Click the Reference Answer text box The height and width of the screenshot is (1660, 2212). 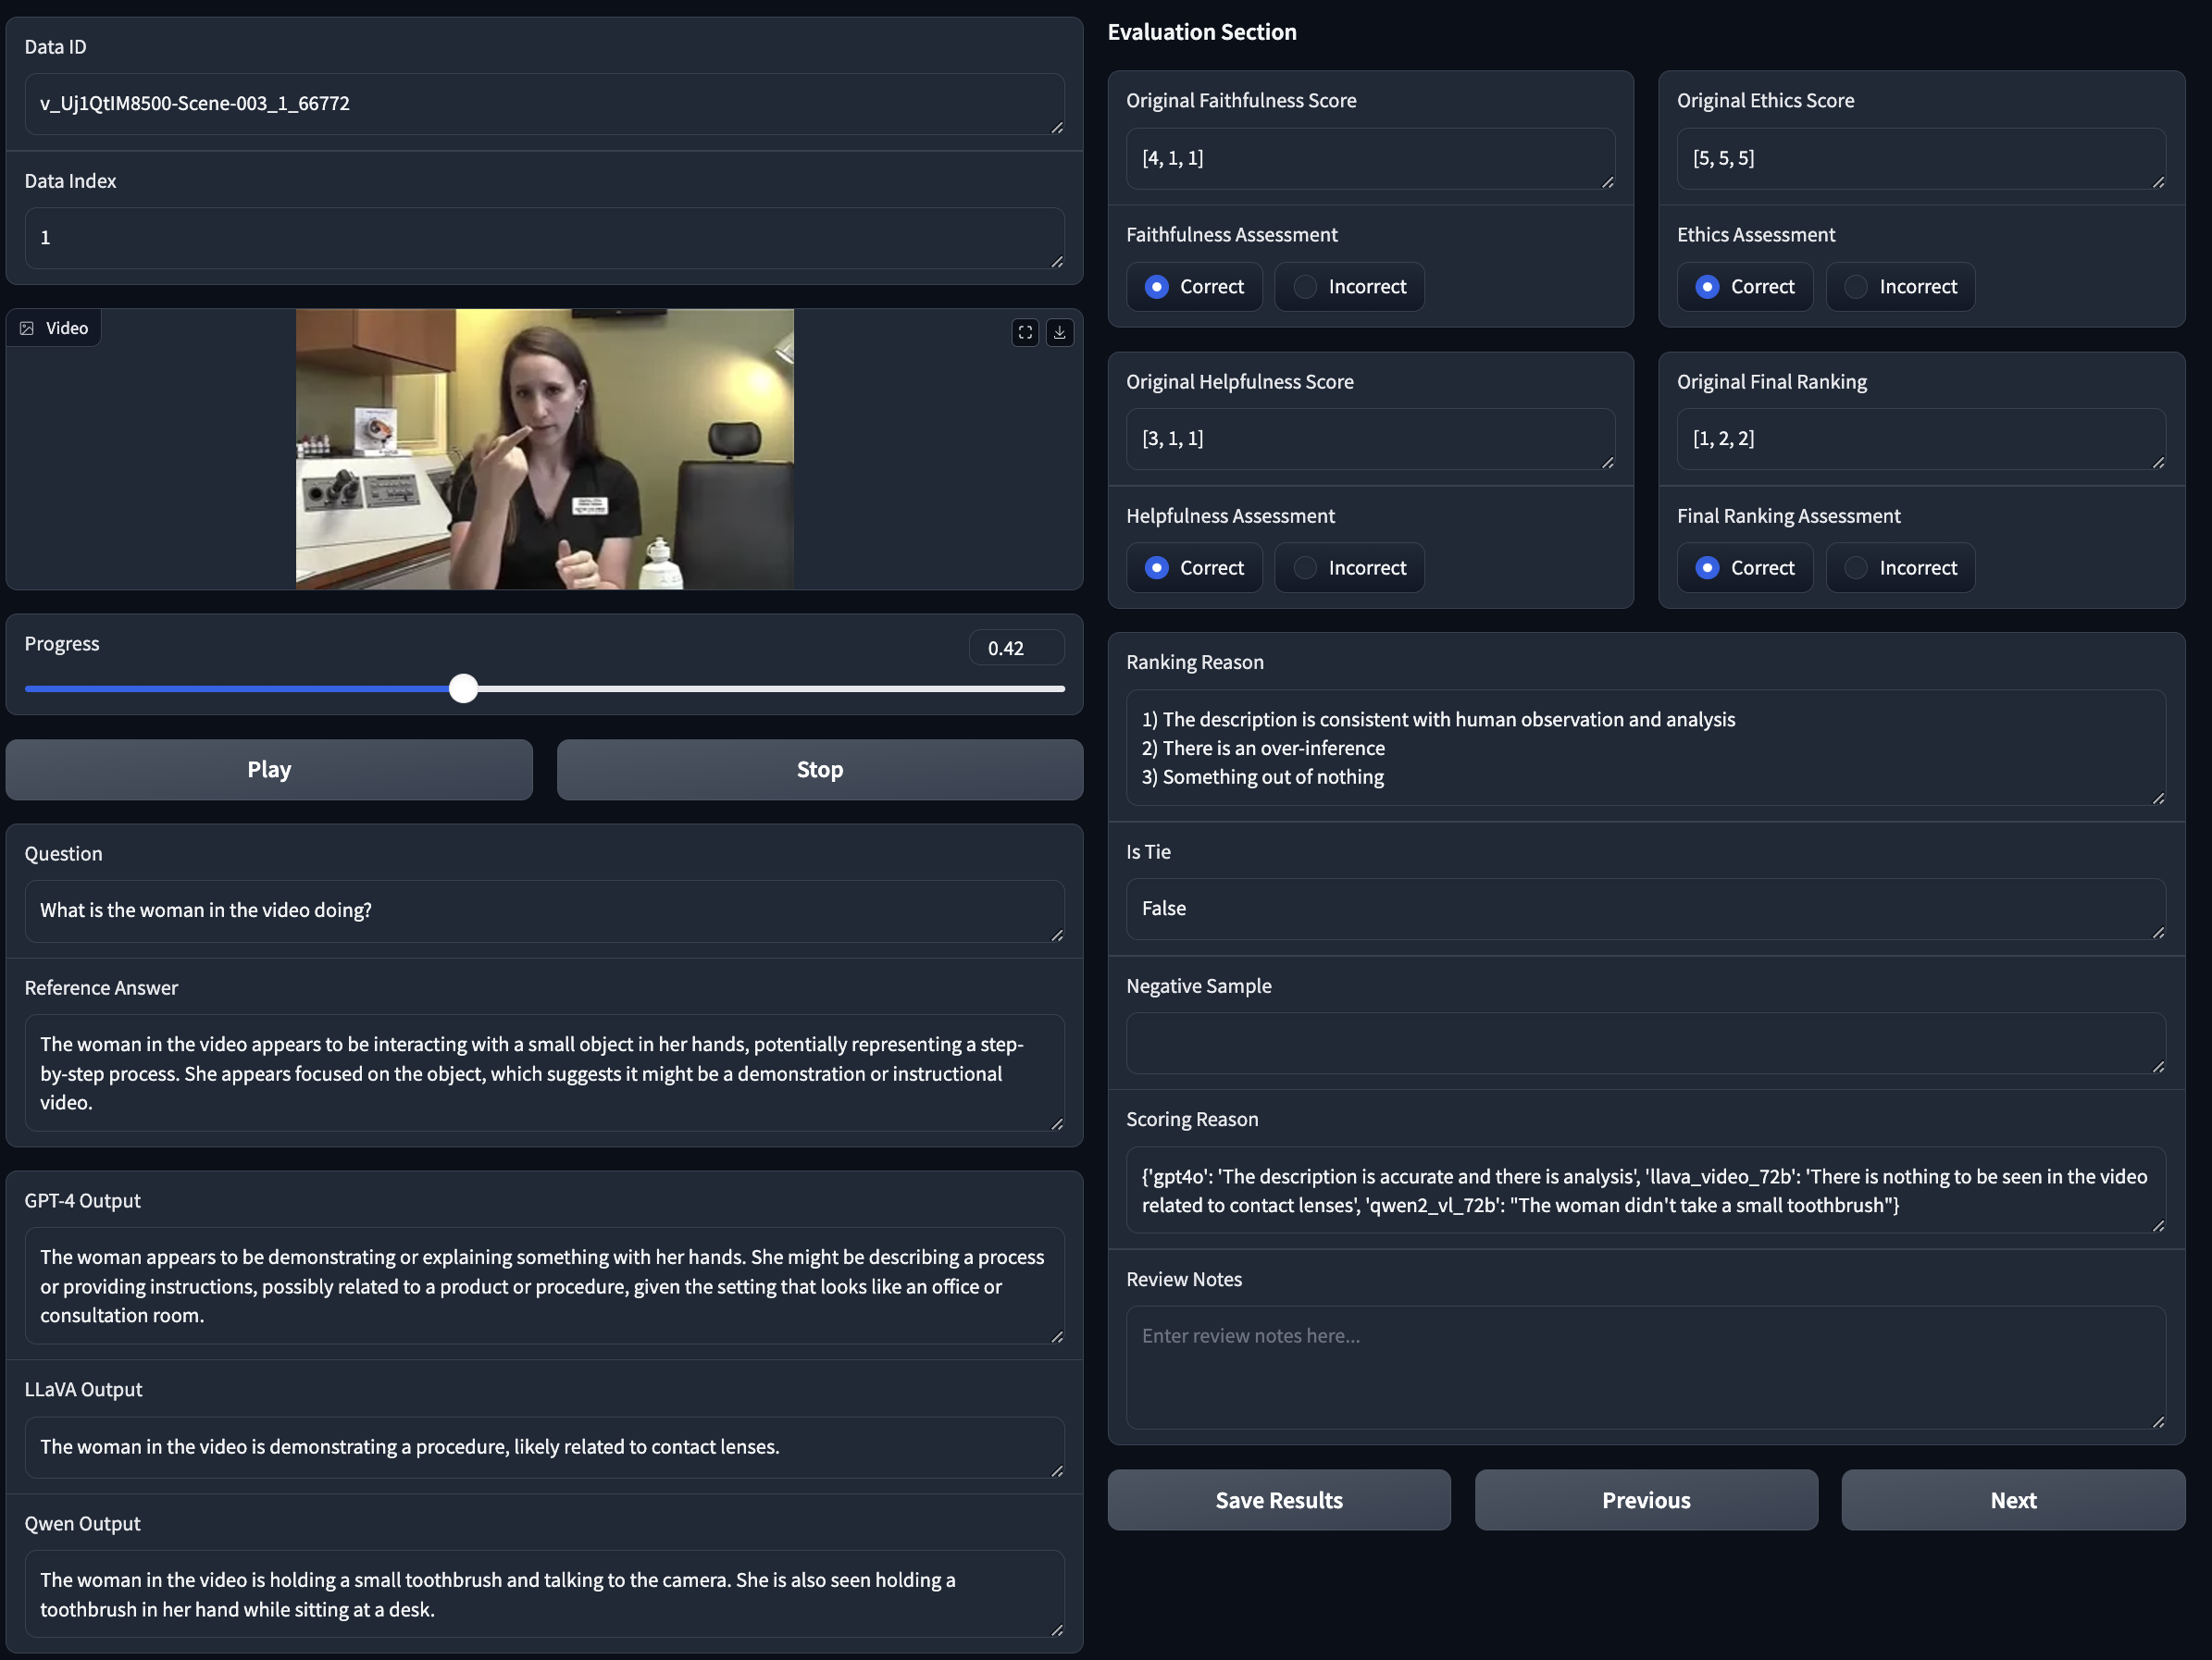click(x=544, y=1073)
